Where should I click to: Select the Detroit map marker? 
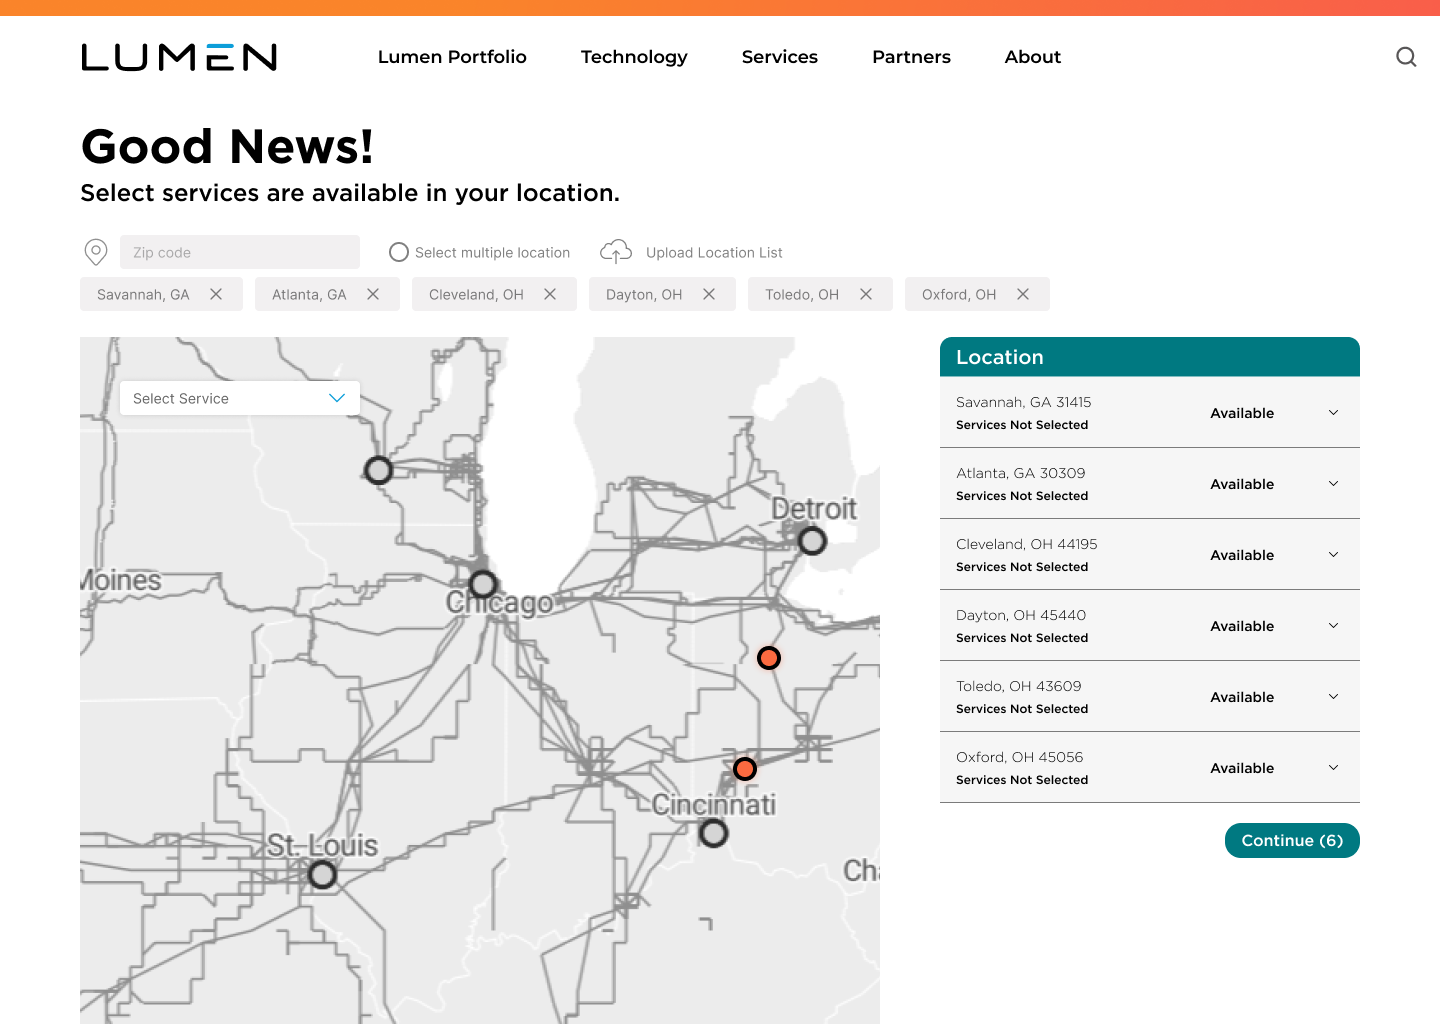pos(812,541)
